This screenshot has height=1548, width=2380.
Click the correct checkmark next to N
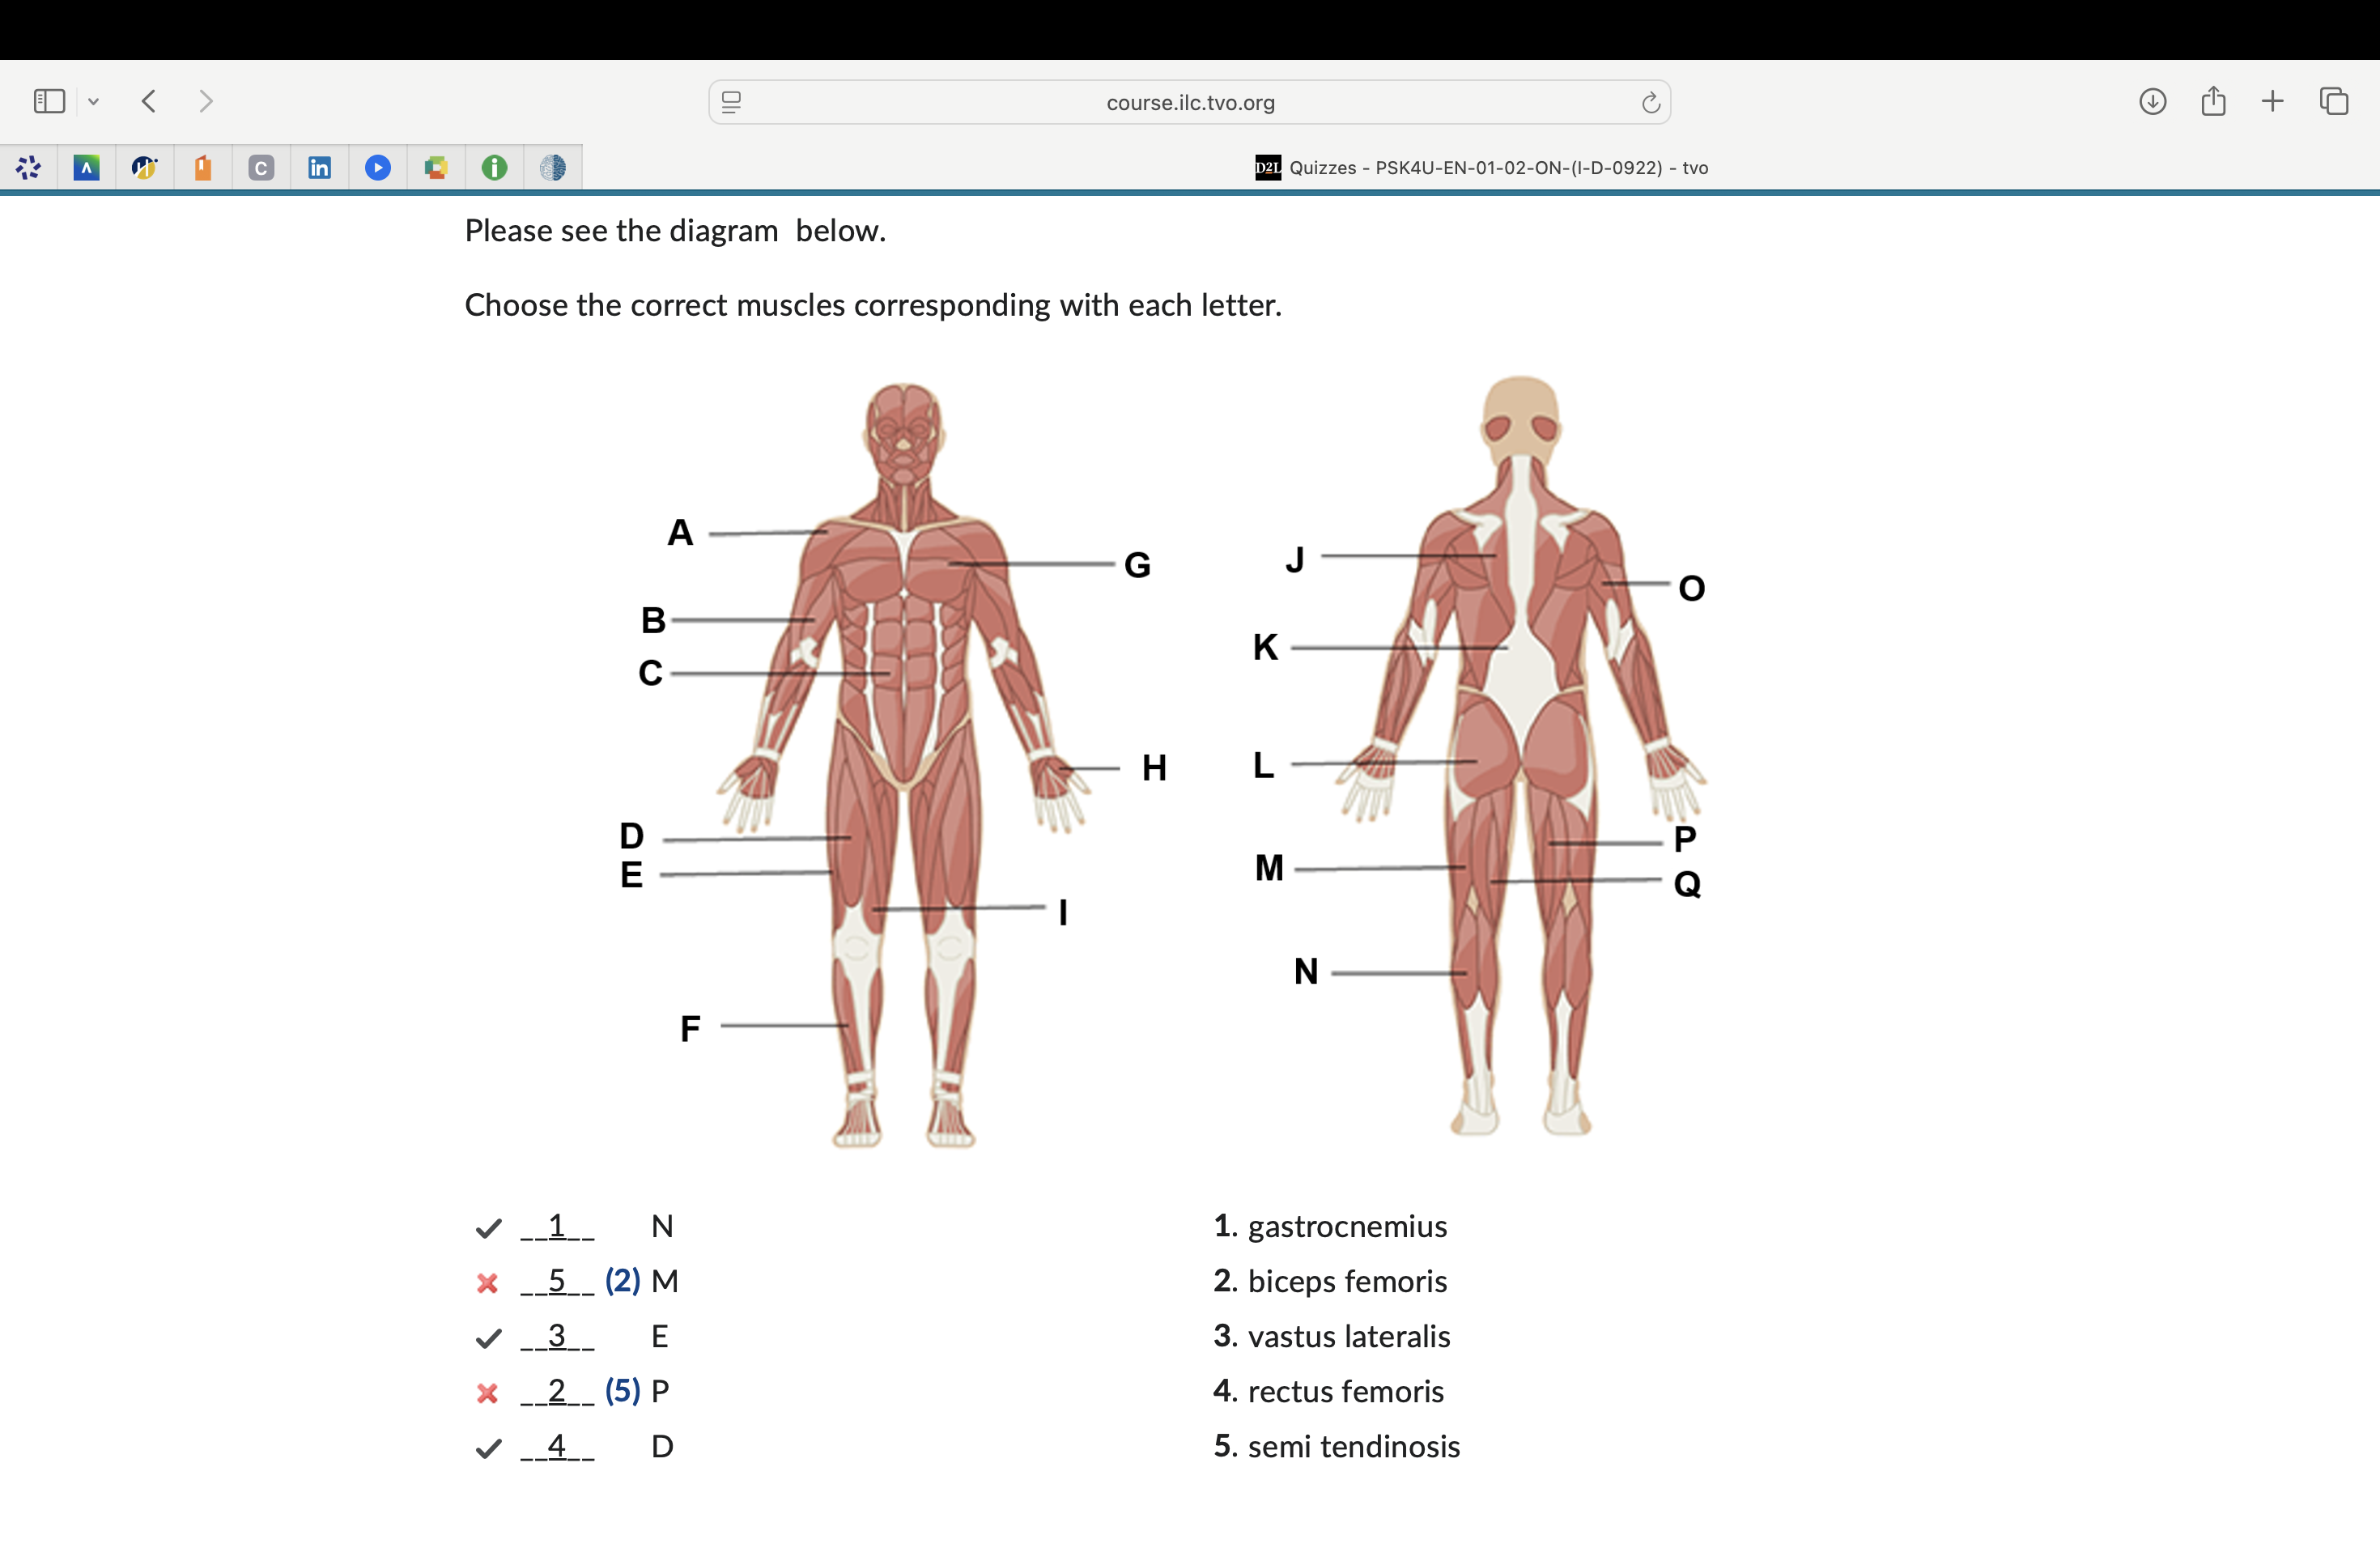pyautogui.click(x=488, y=1228)
